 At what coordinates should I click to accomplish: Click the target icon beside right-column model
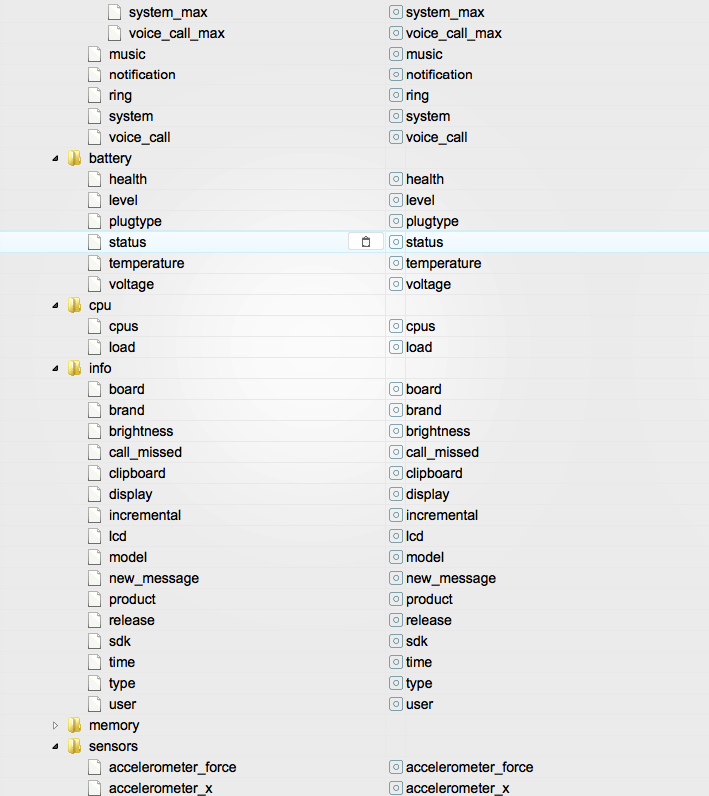[396, 557]
